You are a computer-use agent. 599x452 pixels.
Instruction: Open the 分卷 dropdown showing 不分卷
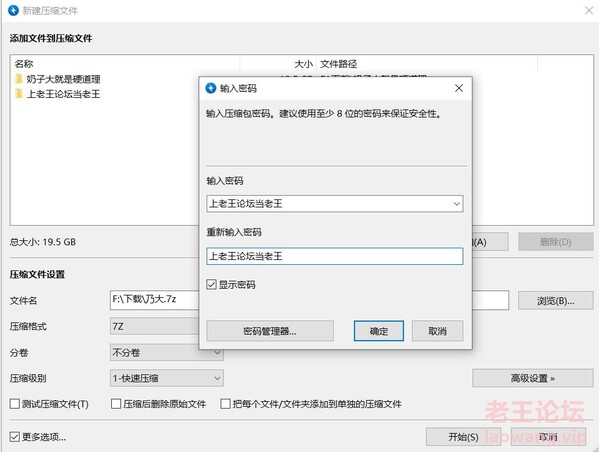[x=167, y=352]
